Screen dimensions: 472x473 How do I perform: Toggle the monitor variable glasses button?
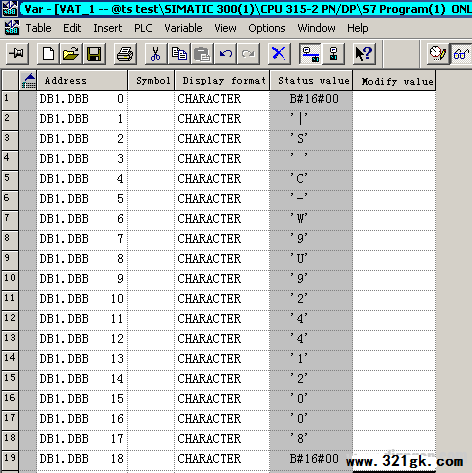[461, 53]
